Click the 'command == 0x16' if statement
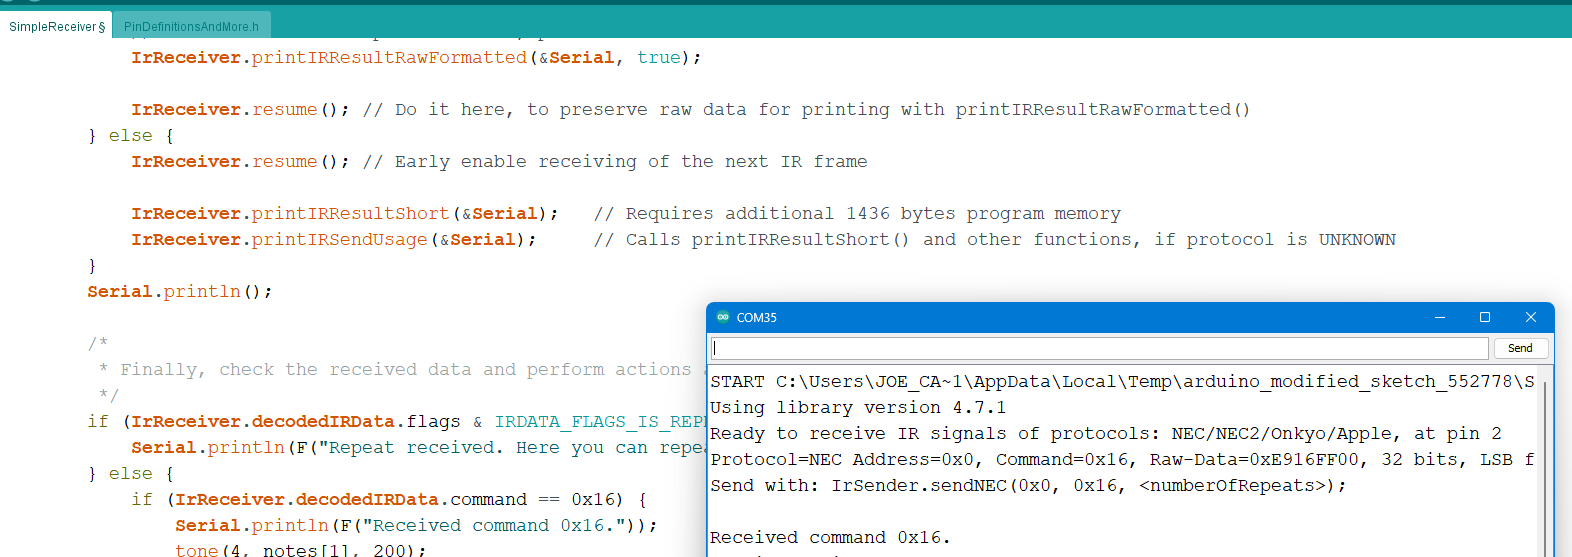The width and height of the screenshot is (1572, 557). [x=389, y=499]
